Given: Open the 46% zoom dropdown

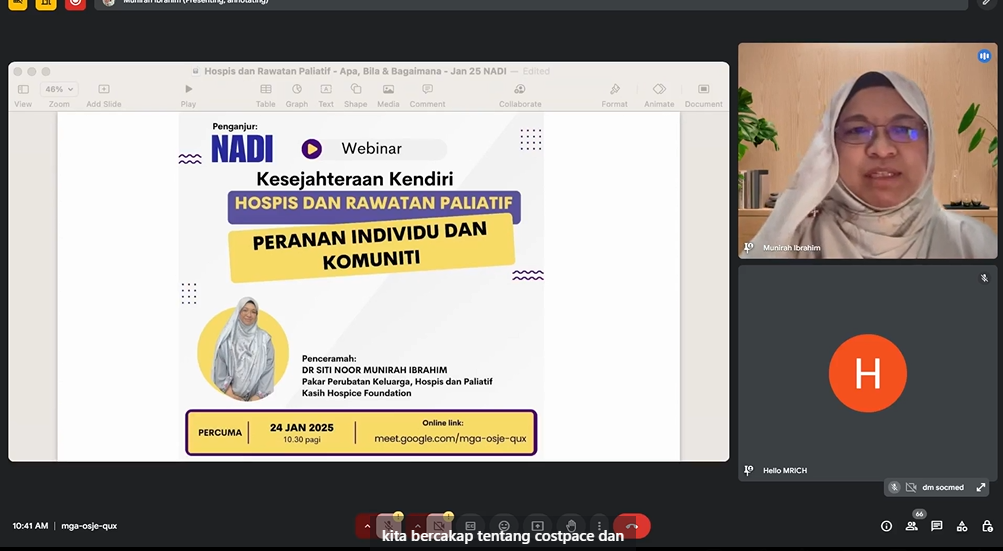Looking at the screenshot, I should [x=59, y=89].
